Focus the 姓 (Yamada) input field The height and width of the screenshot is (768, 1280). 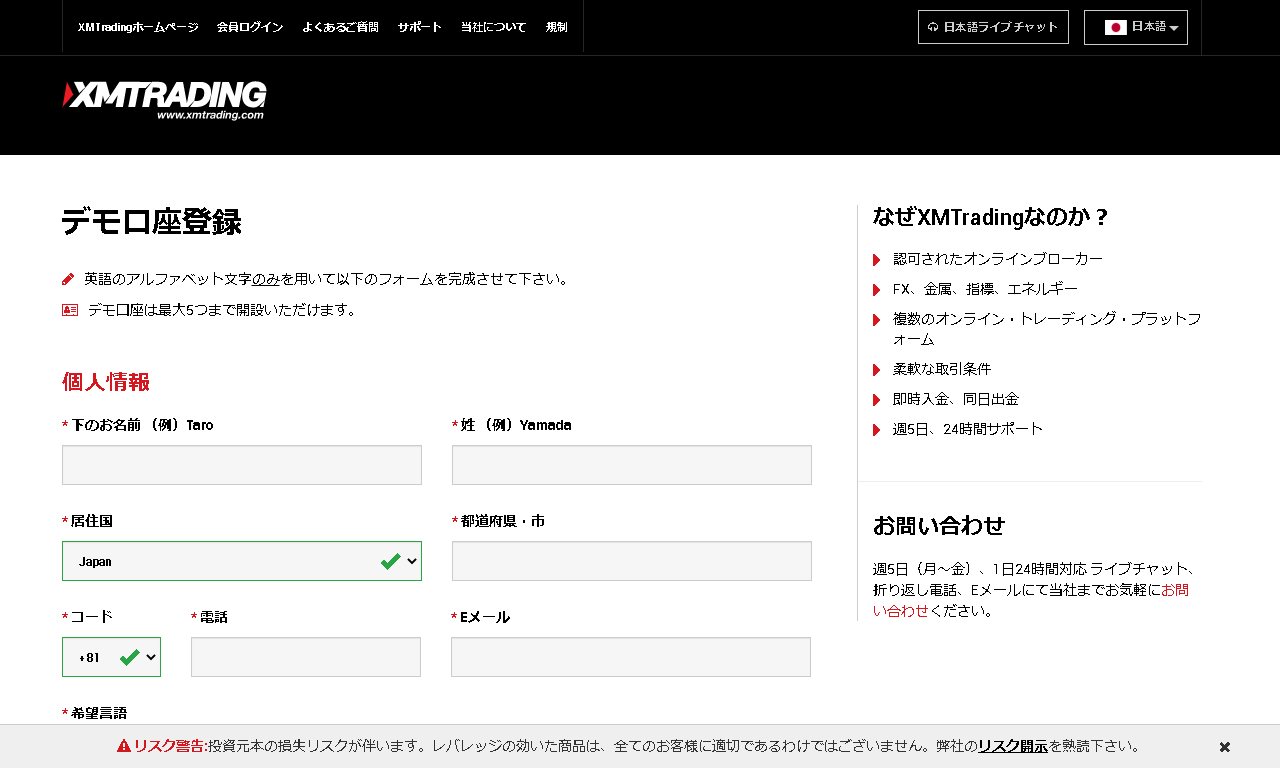(x=632, y=465)
